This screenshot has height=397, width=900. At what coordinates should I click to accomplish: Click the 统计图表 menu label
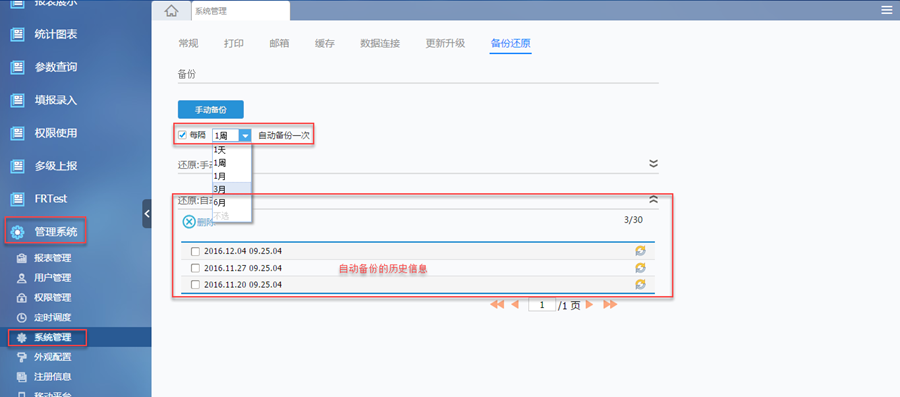[x=56, y=34]
